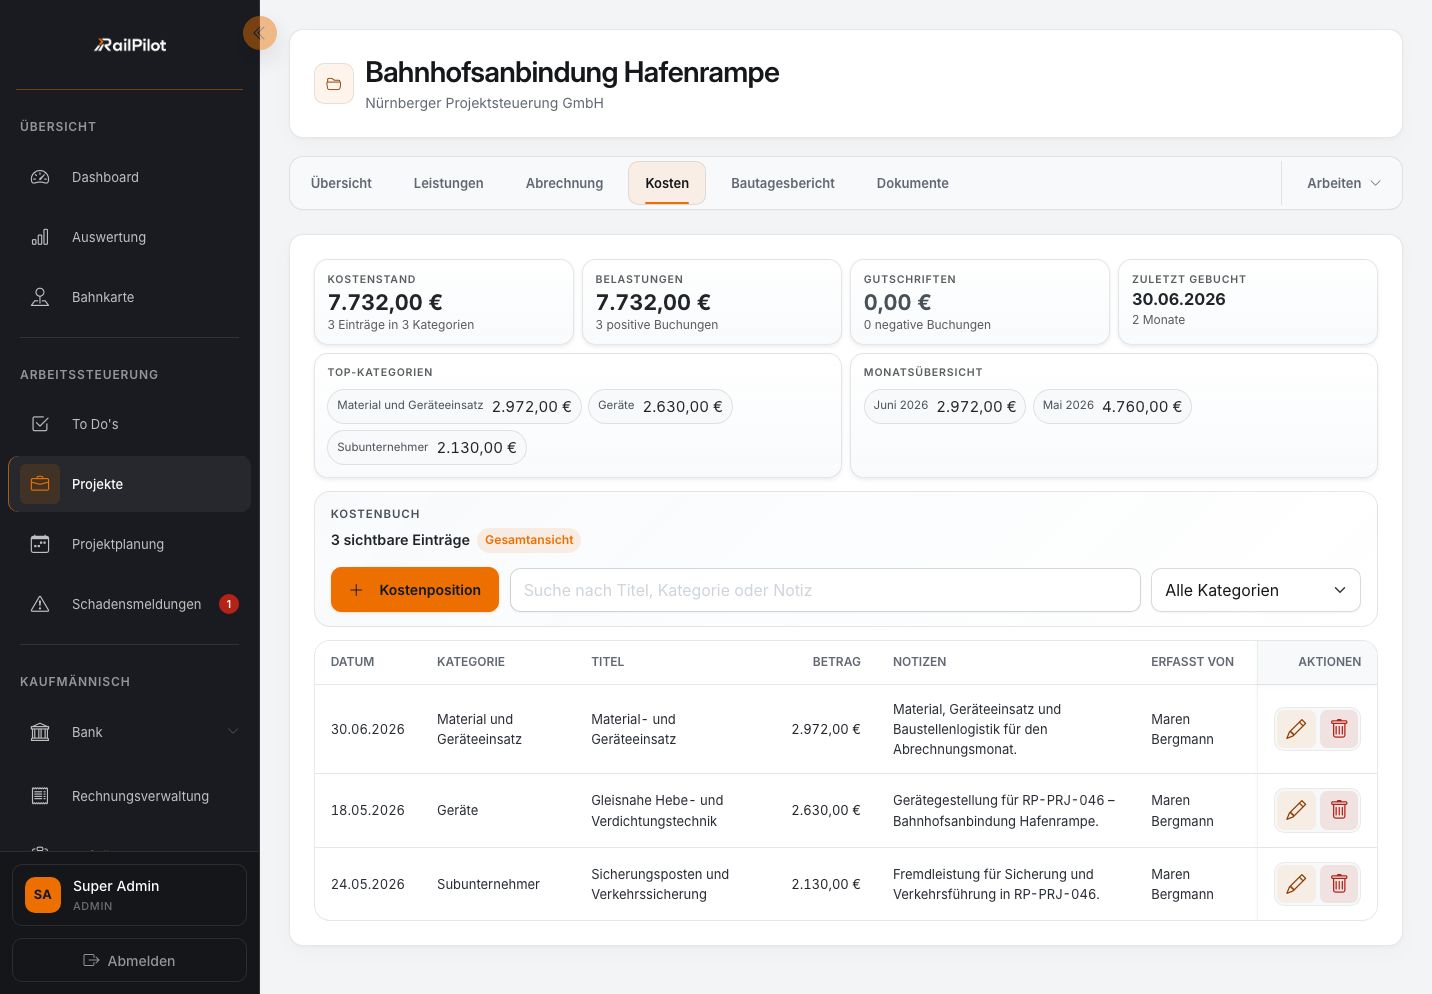This screenshot has height=994, width=1432.
Task: Click the red Schadensmeldungen notification badge
Action: tap(229, 604)
